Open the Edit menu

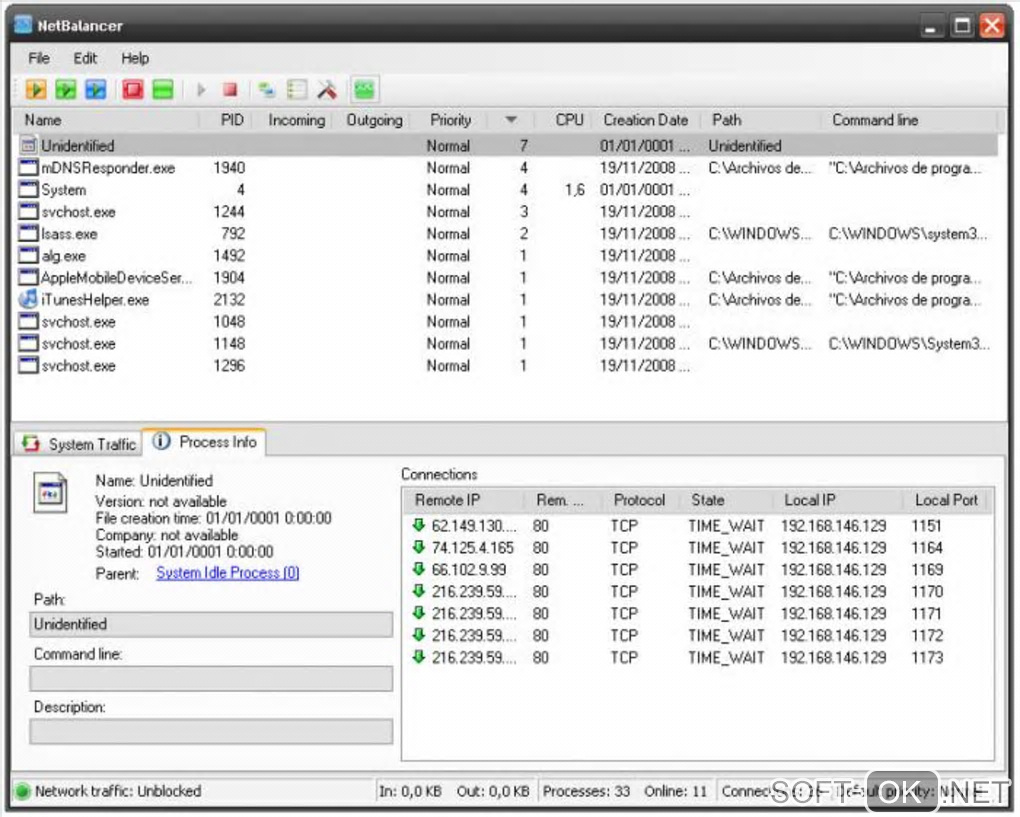tap(85, 58)
